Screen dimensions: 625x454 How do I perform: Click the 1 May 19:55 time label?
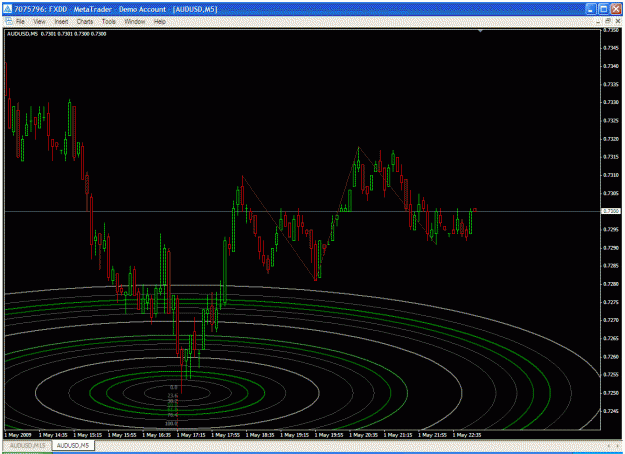329,435
